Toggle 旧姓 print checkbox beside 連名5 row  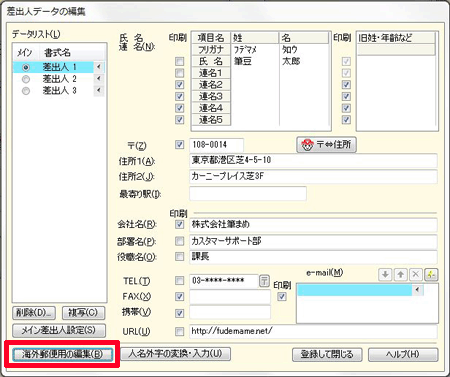click(x=346, y=120)
